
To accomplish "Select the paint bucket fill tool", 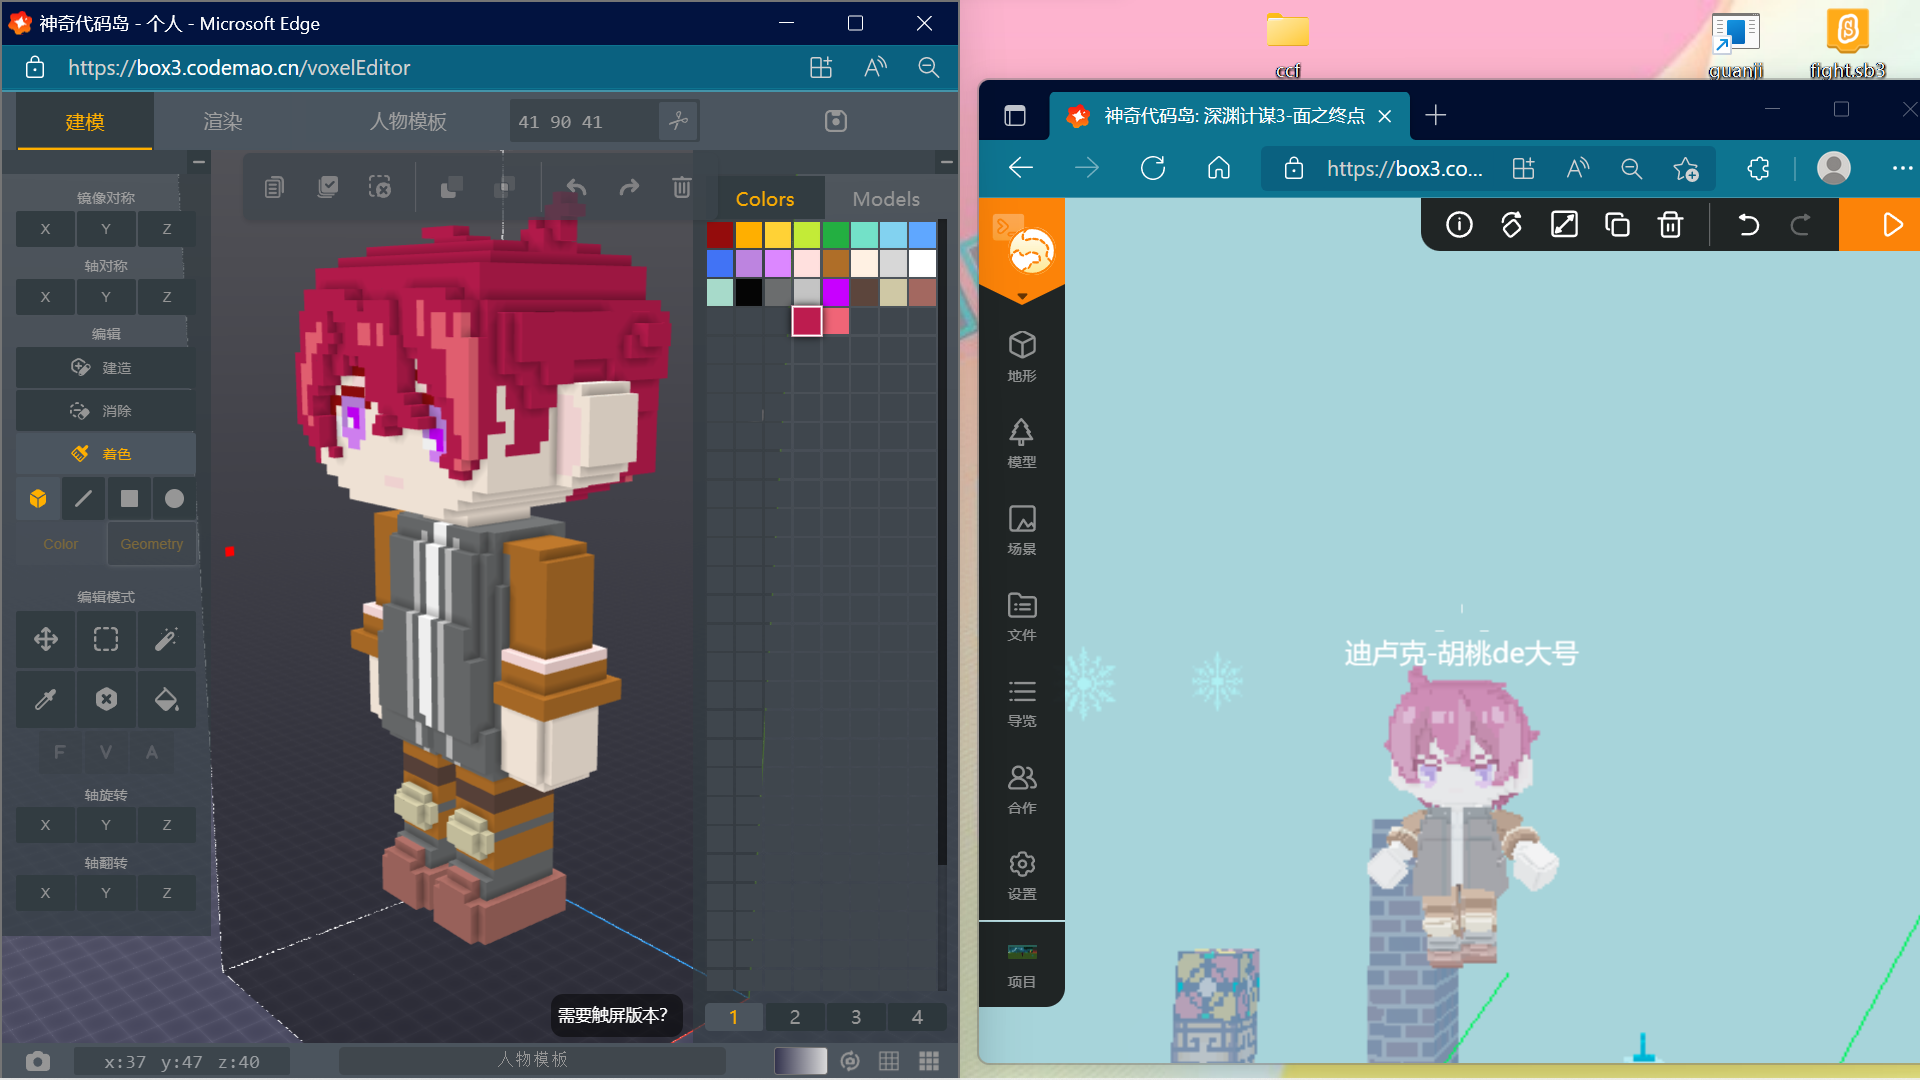I will click(x=166, y=699).
